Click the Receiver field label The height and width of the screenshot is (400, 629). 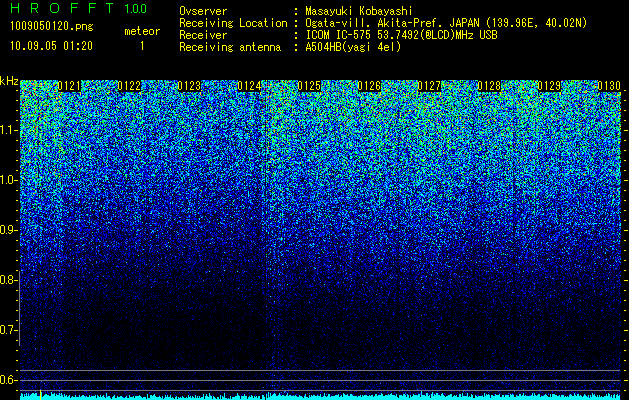point(203,35)
